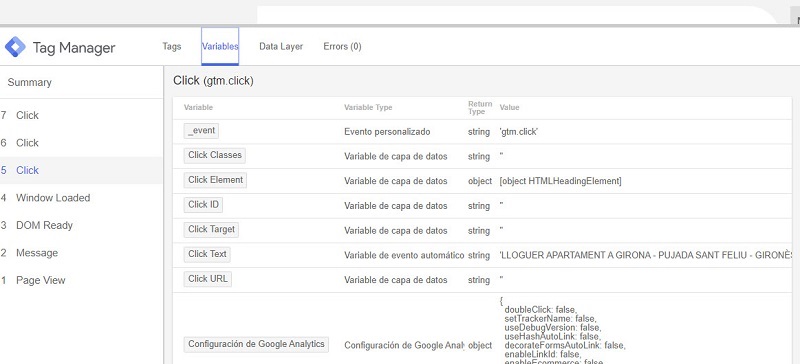800x364 pixels.
Task: Select event 6 Click
Action: tap(82, 143)
